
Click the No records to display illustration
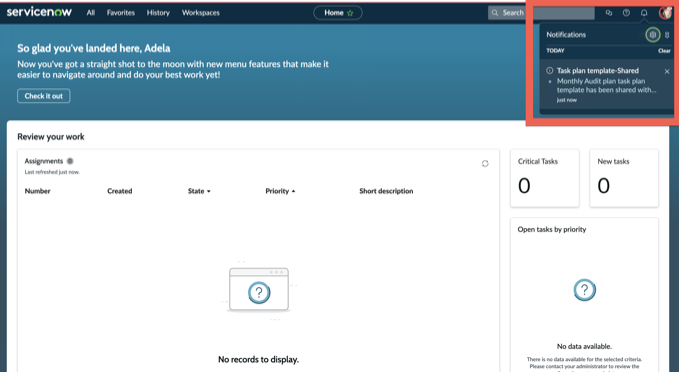coord(259,290)
